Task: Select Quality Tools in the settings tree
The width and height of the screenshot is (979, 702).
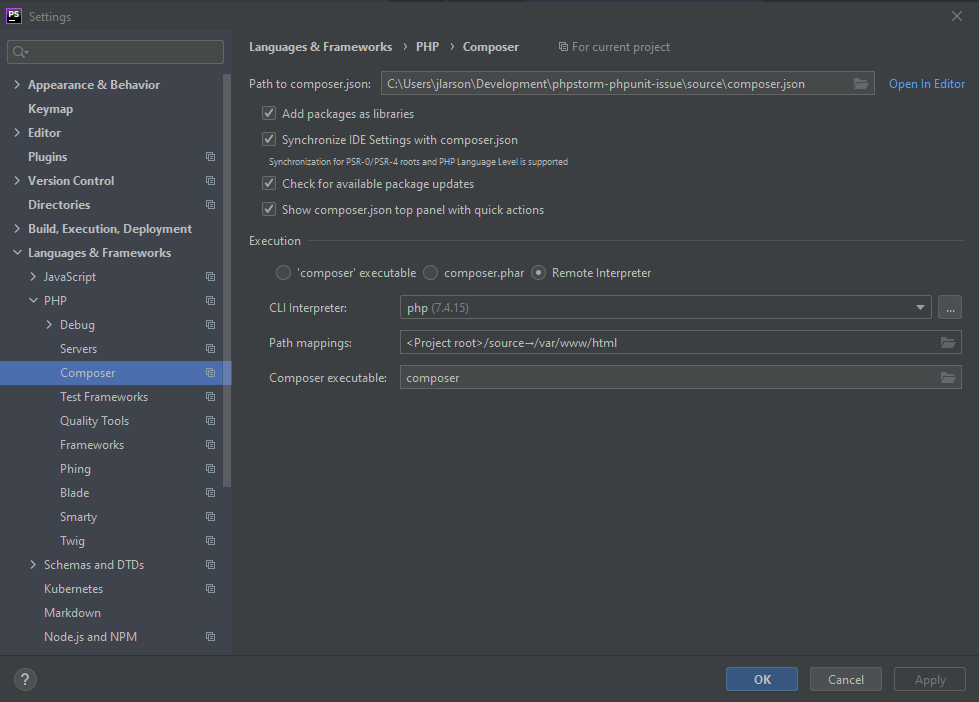Action: point(94,421)
